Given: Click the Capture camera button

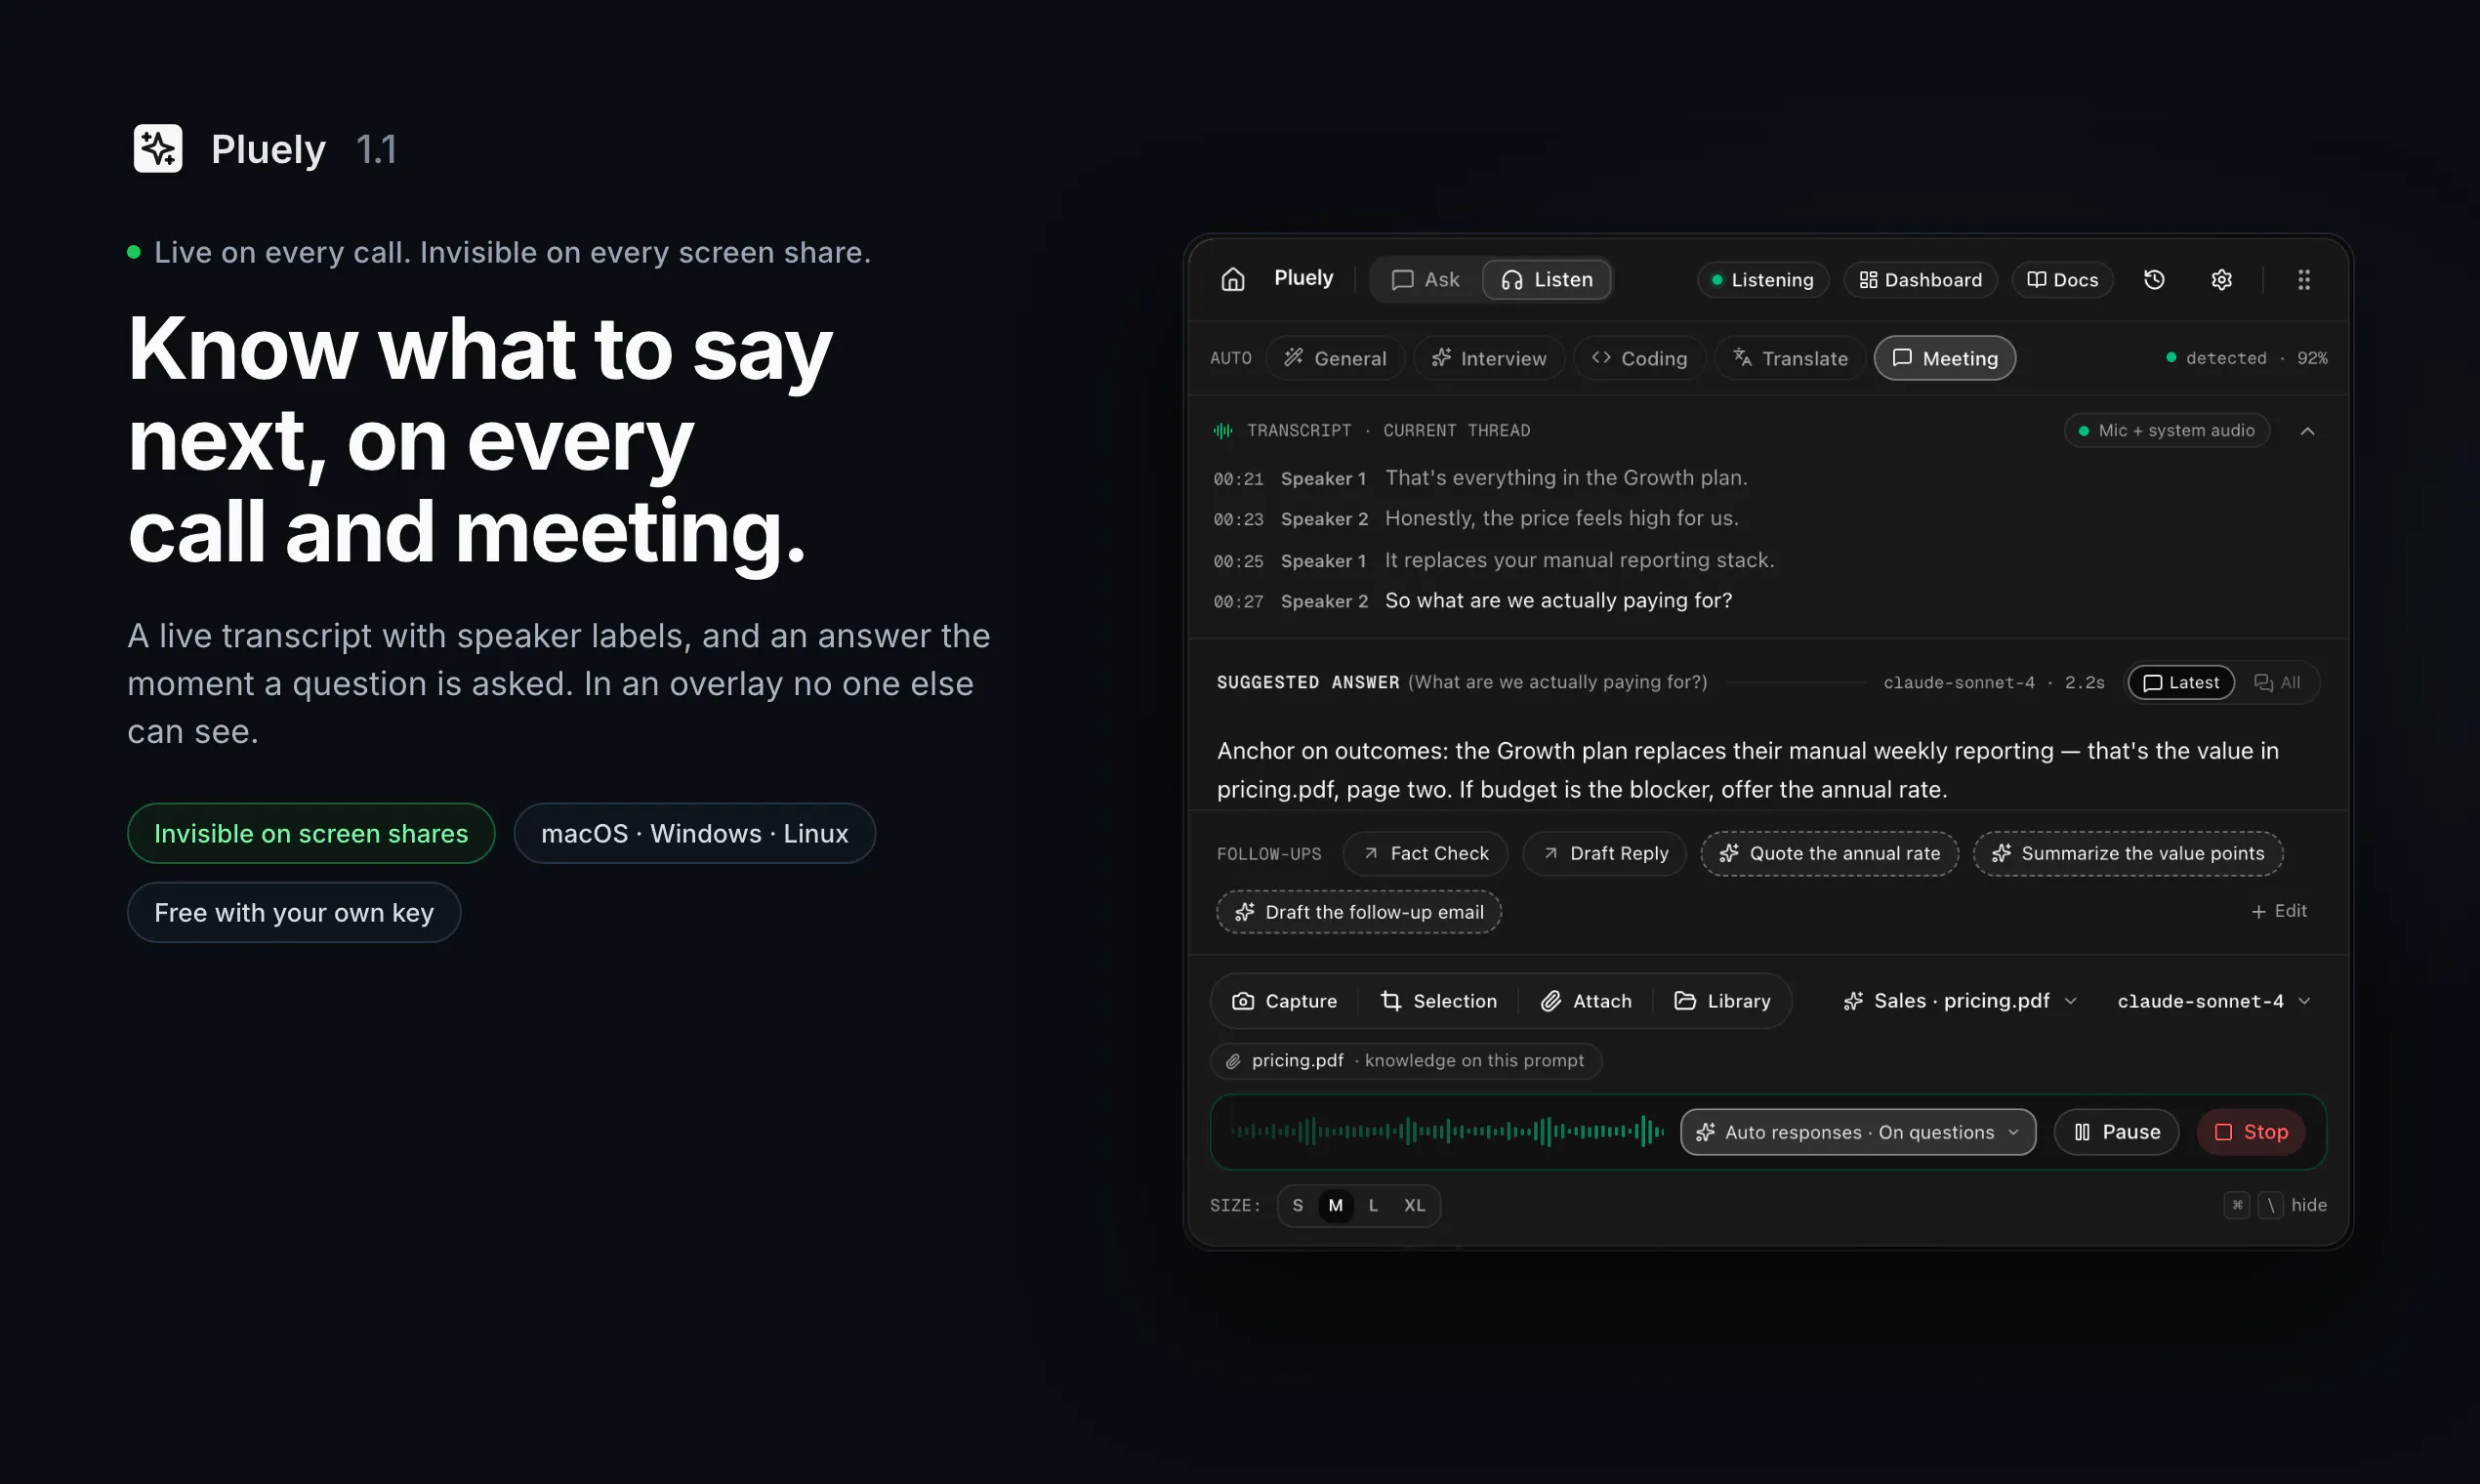Looking at the screenshot, I should [x=1284, y=1001].
